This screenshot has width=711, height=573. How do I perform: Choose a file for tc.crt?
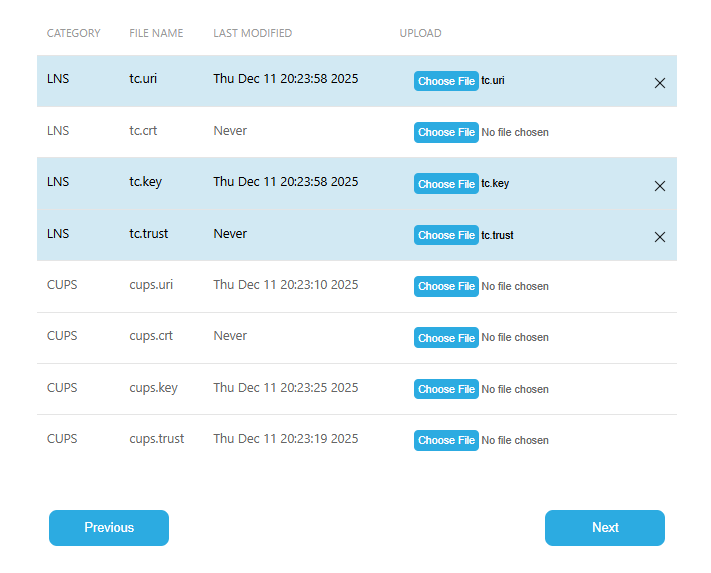coord(446,132)
